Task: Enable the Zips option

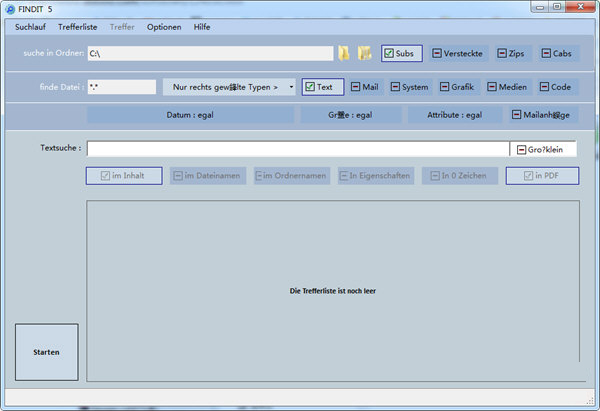Action: pos(511,53)
